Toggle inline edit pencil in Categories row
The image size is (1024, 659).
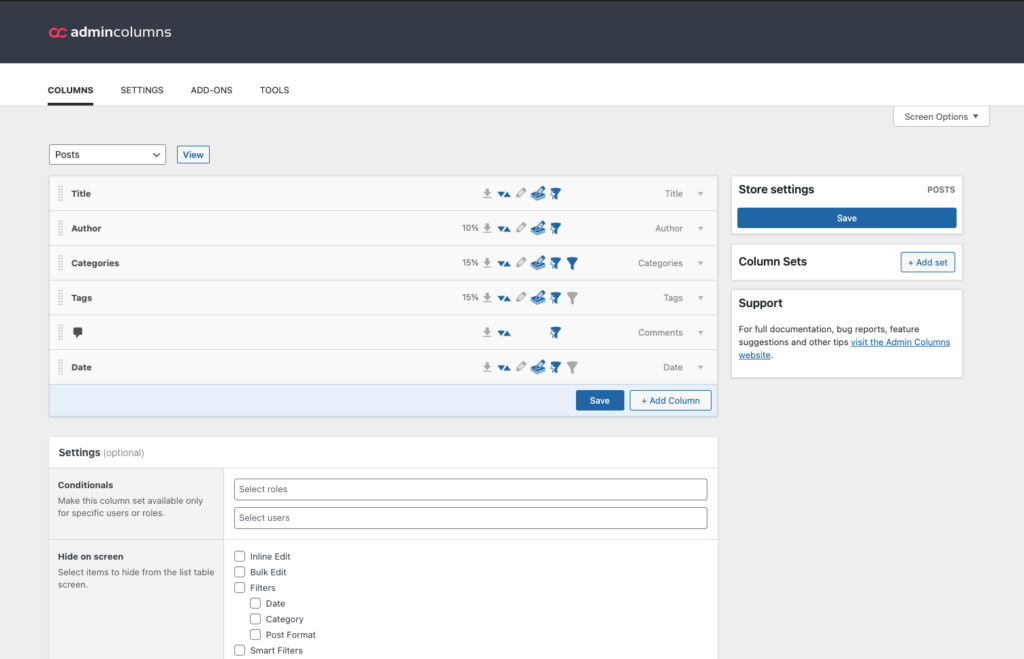(x=521, y=263)
